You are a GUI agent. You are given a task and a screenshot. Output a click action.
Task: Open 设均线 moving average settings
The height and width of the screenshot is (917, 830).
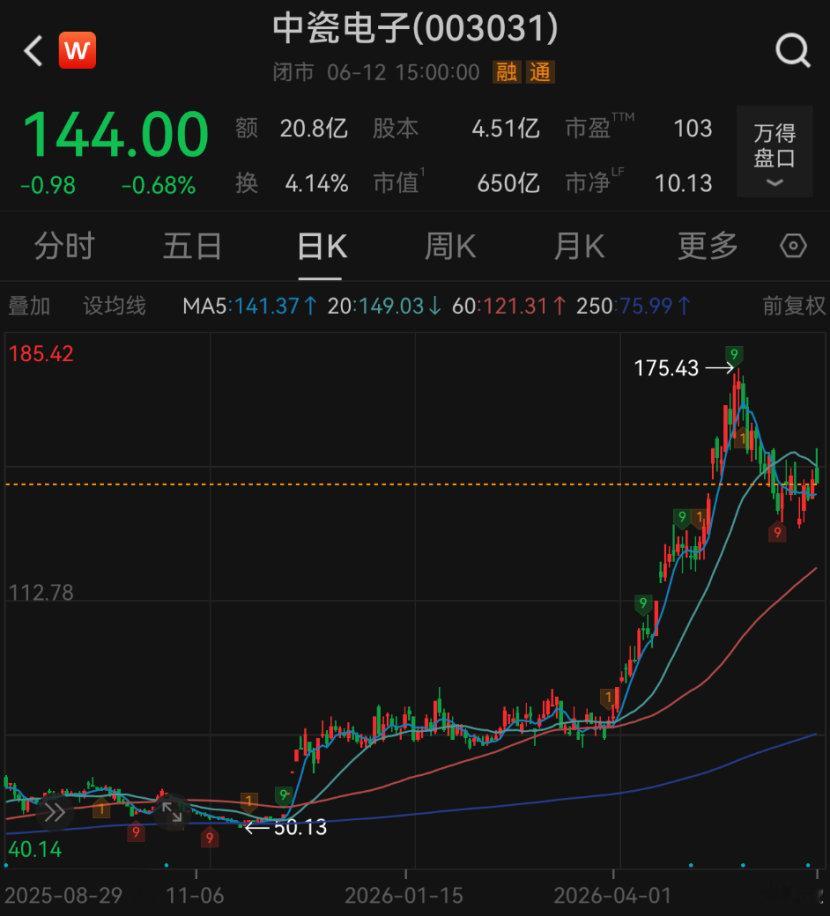click(114, 306)
